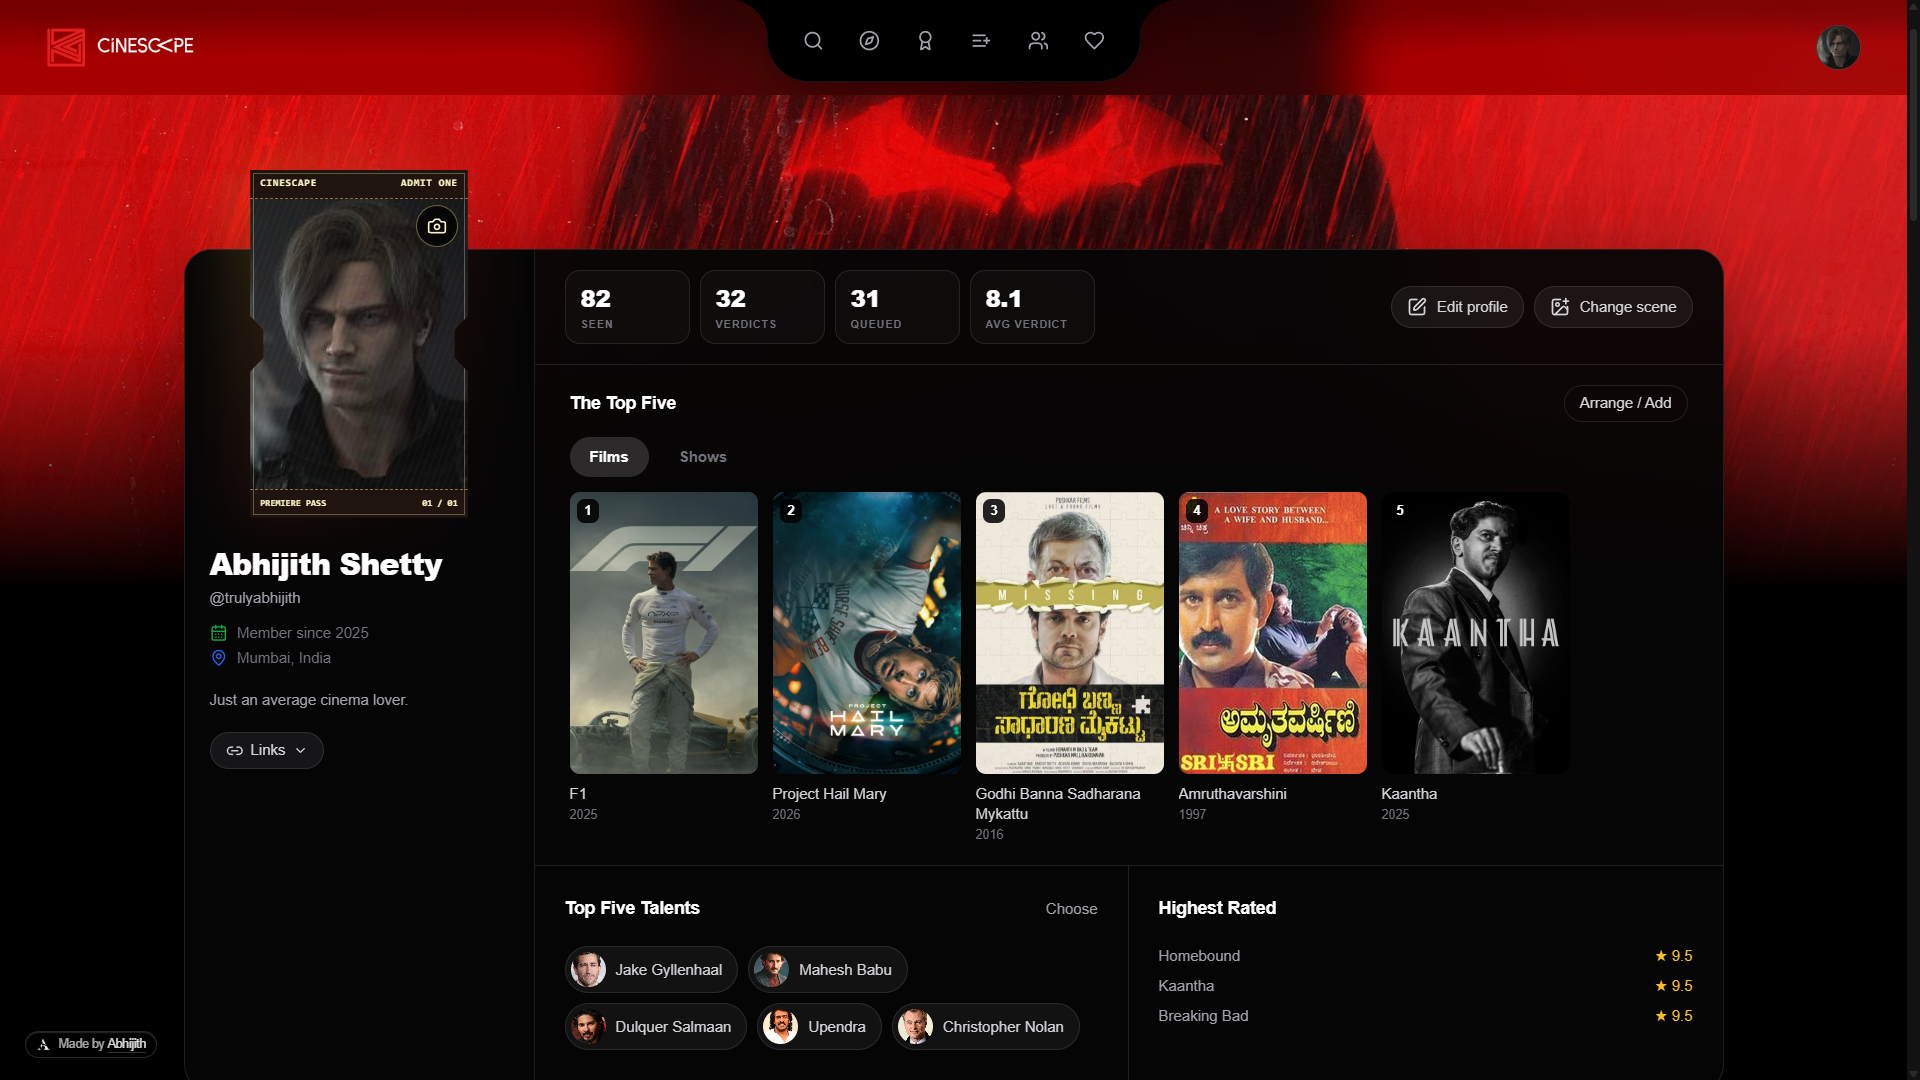
Task: Open the search icon in top navigation
Action: 813,41
